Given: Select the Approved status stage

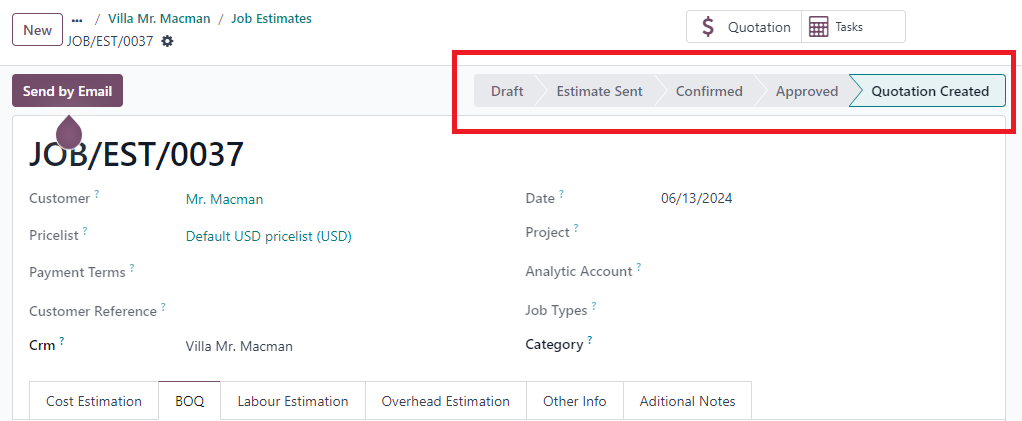Looking at the screenshot, I should pyautogui.click(x=807, y=91).
